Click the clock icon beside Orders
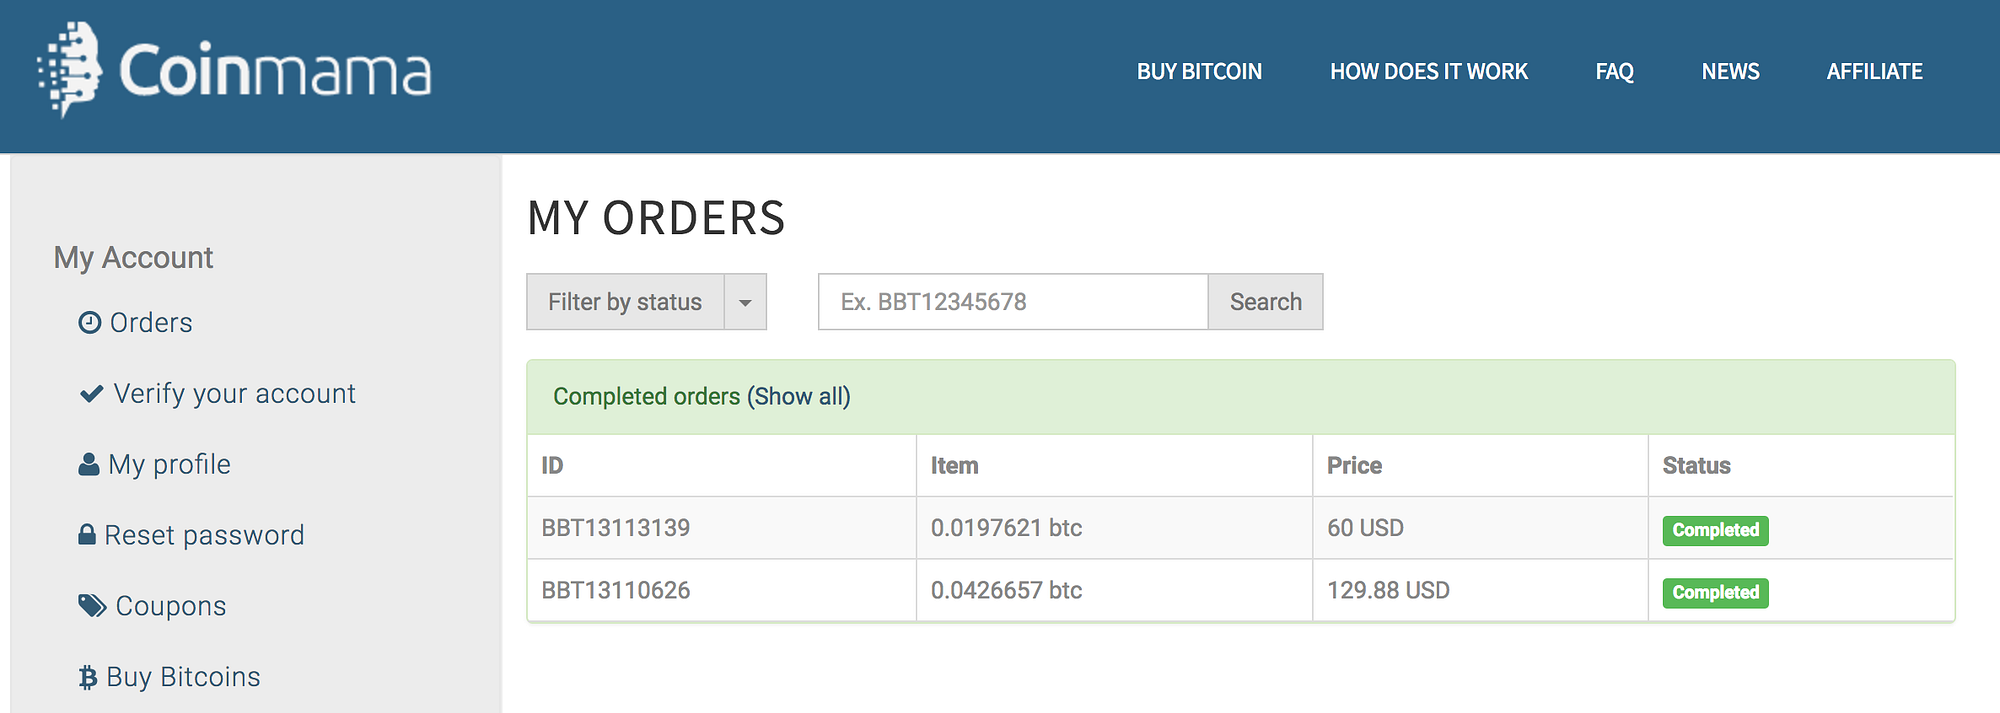This screenshot has height=713, width=2000. coord(90,323)
